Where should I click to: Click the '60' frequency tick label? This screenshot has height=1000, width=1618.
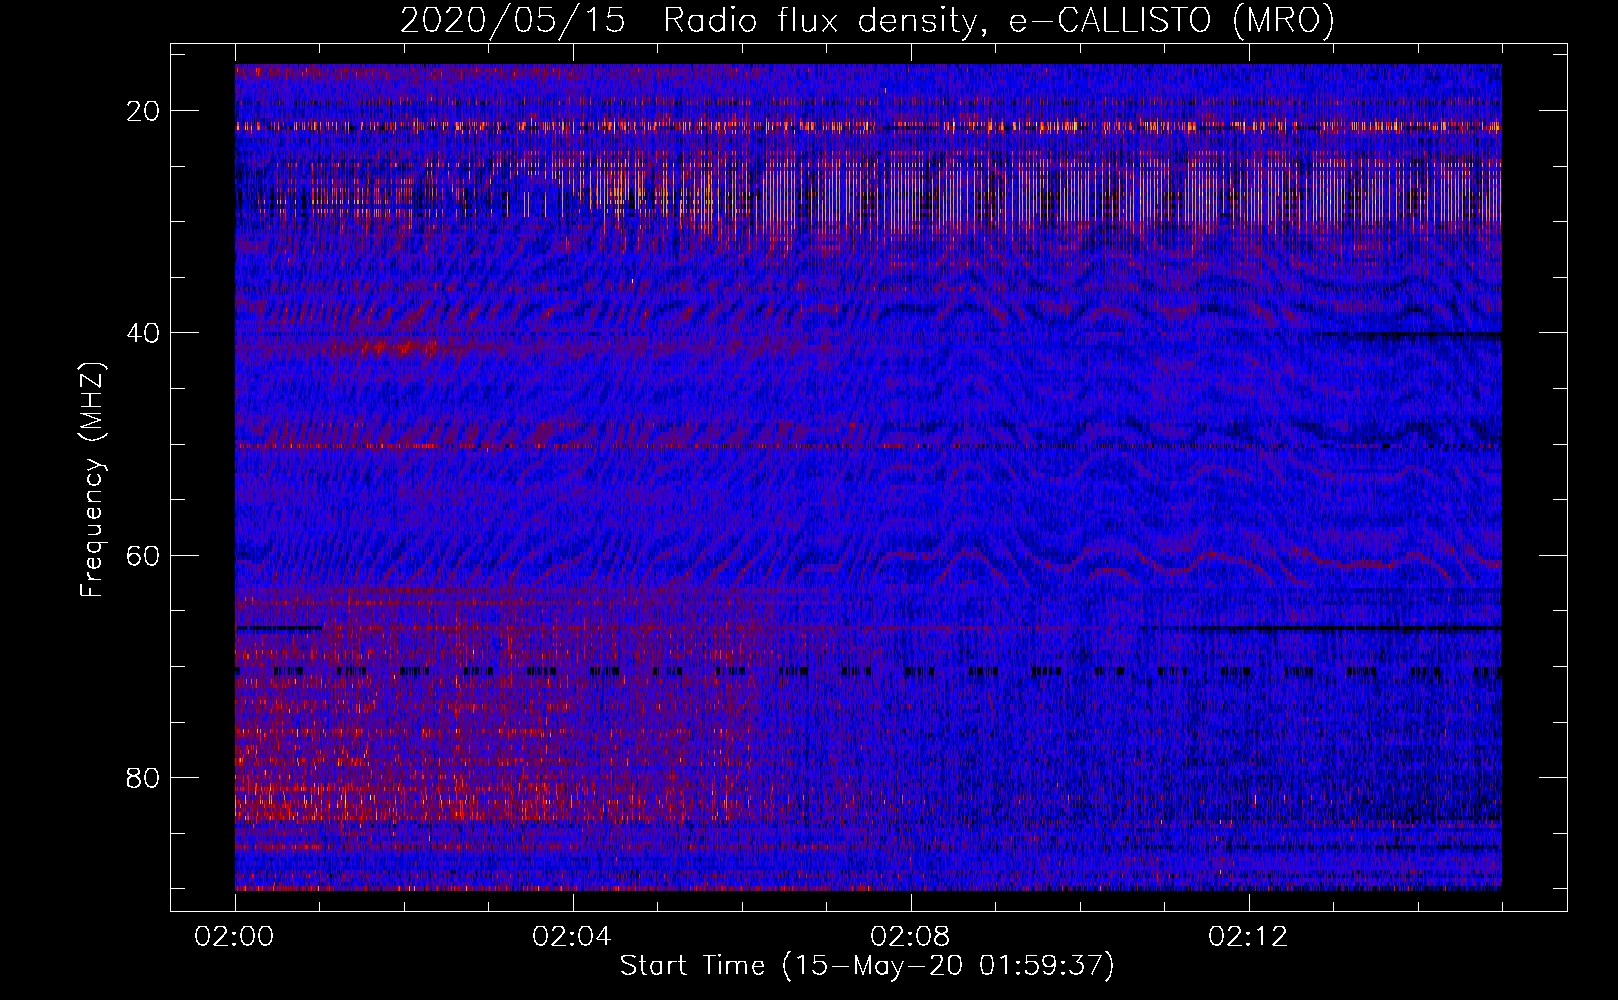click(x=144, y=555)
